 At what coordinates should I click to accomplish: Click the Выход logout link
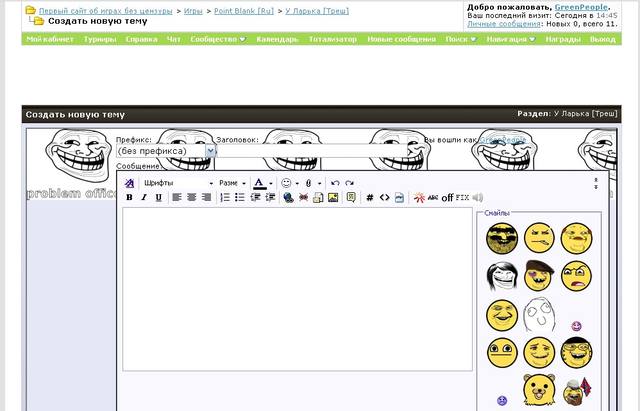[x=602, y=39]
